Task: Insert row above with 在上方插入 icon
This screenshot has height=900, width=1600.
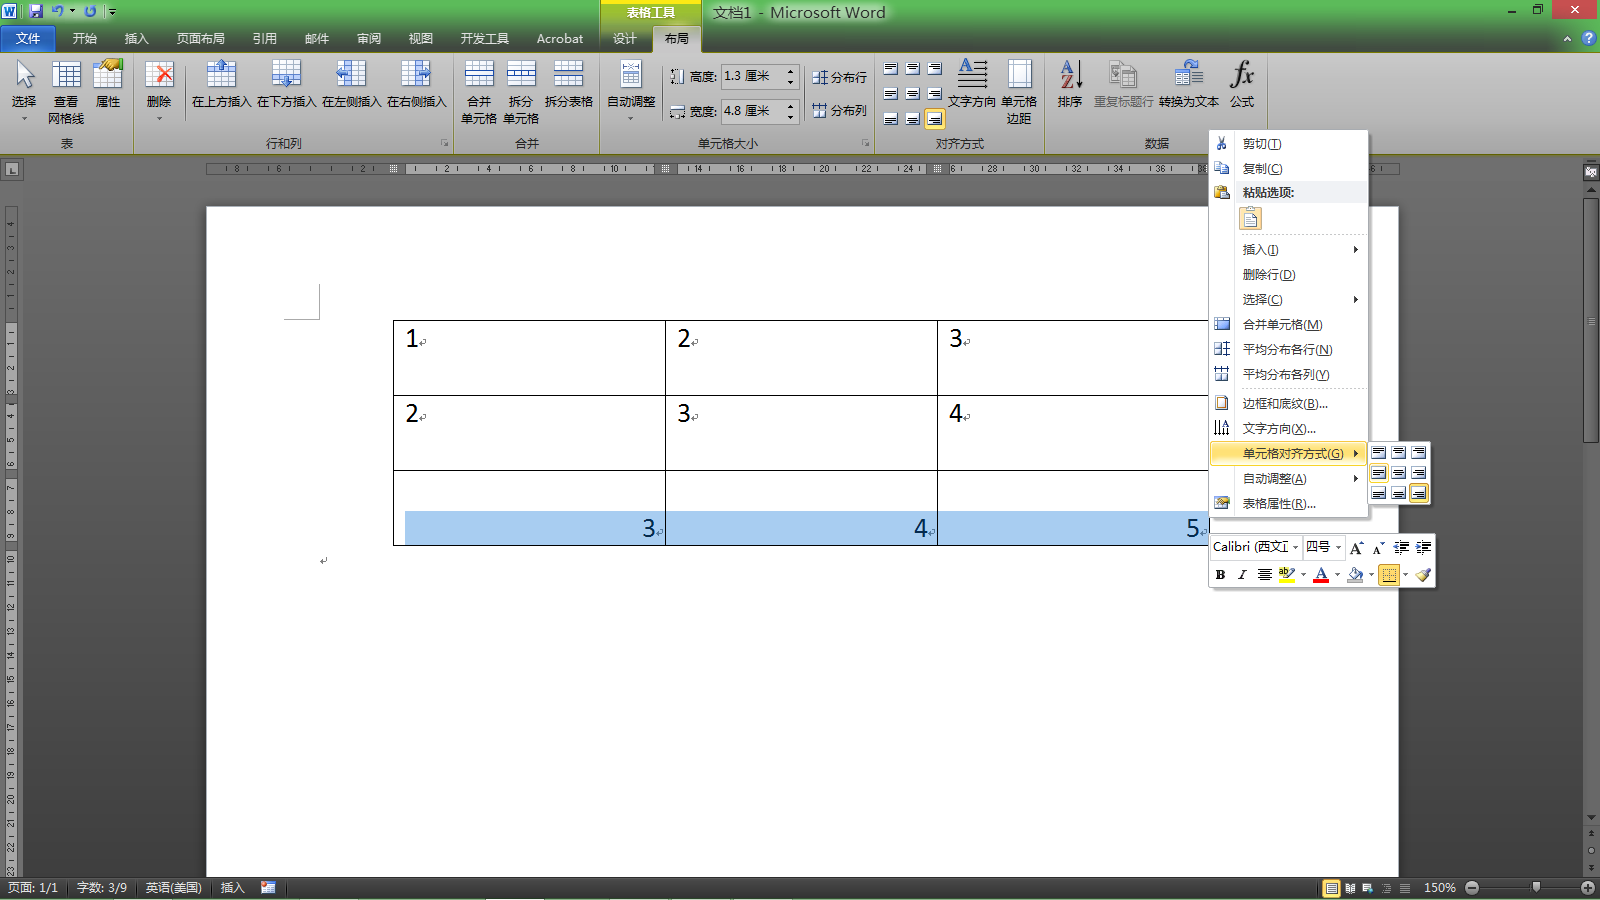Action: [x=221, y=85]
